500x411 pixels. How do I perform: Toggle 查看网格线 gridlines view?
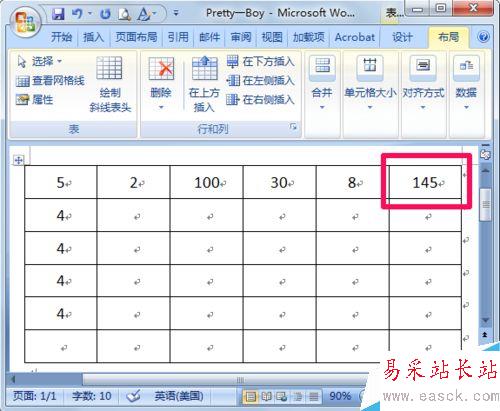(50, 81)
